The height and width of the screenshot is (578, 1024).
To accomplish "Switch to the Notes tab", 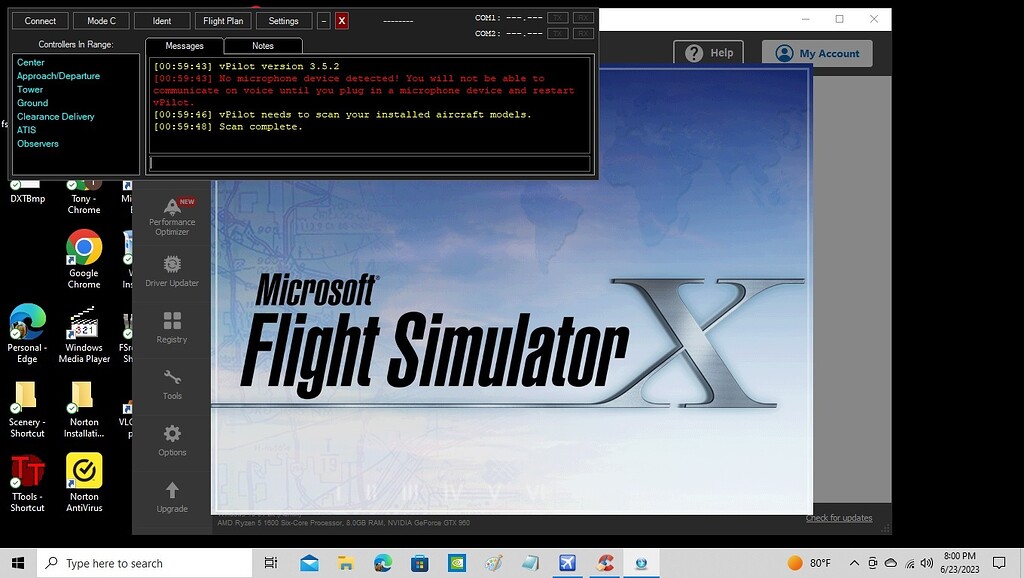I will coord(262,45).
